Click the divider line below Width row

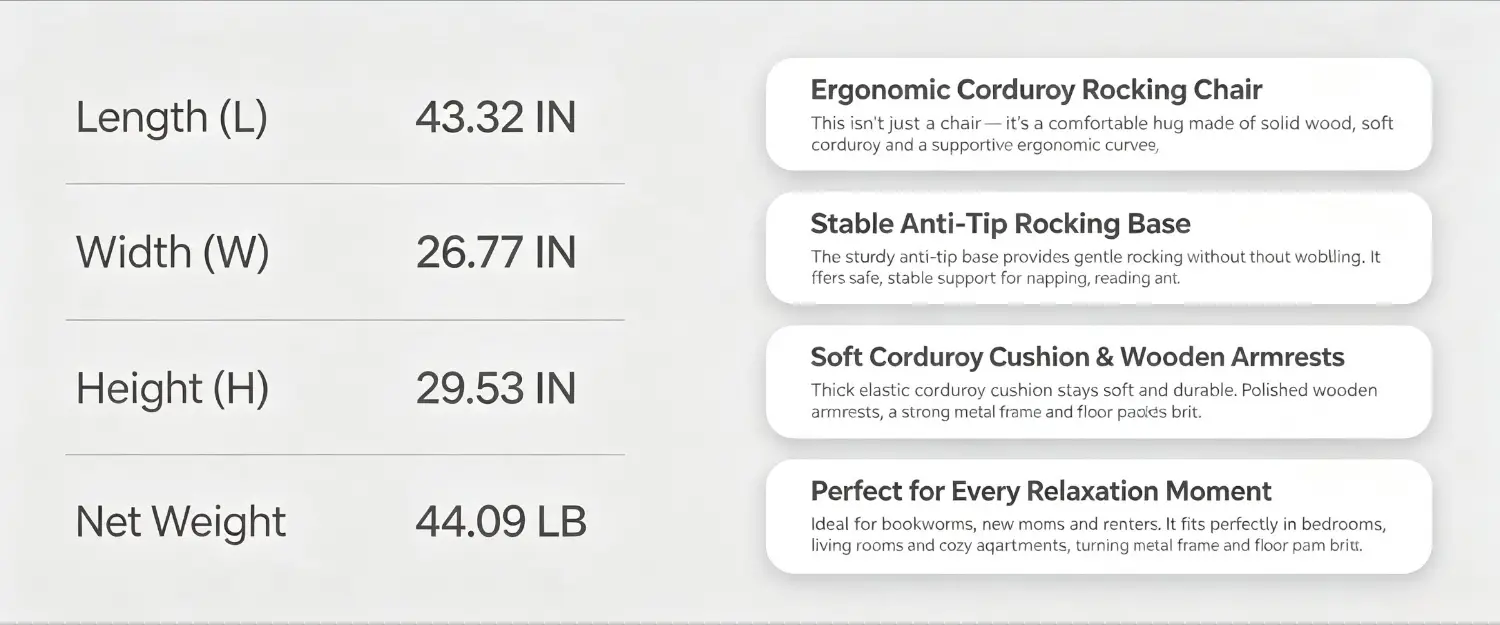(345, 320)
